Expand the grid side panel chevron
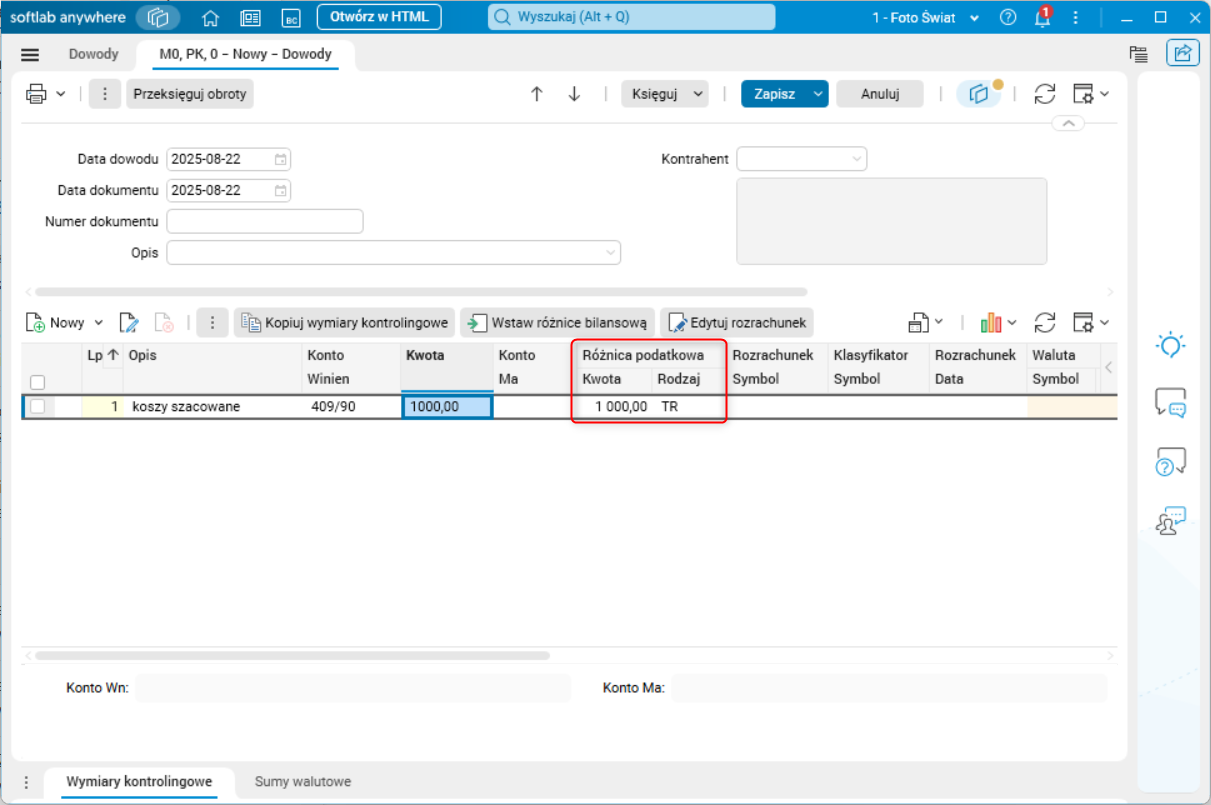The height and width of the screenshot is (805, 1211). point(1108,368)
